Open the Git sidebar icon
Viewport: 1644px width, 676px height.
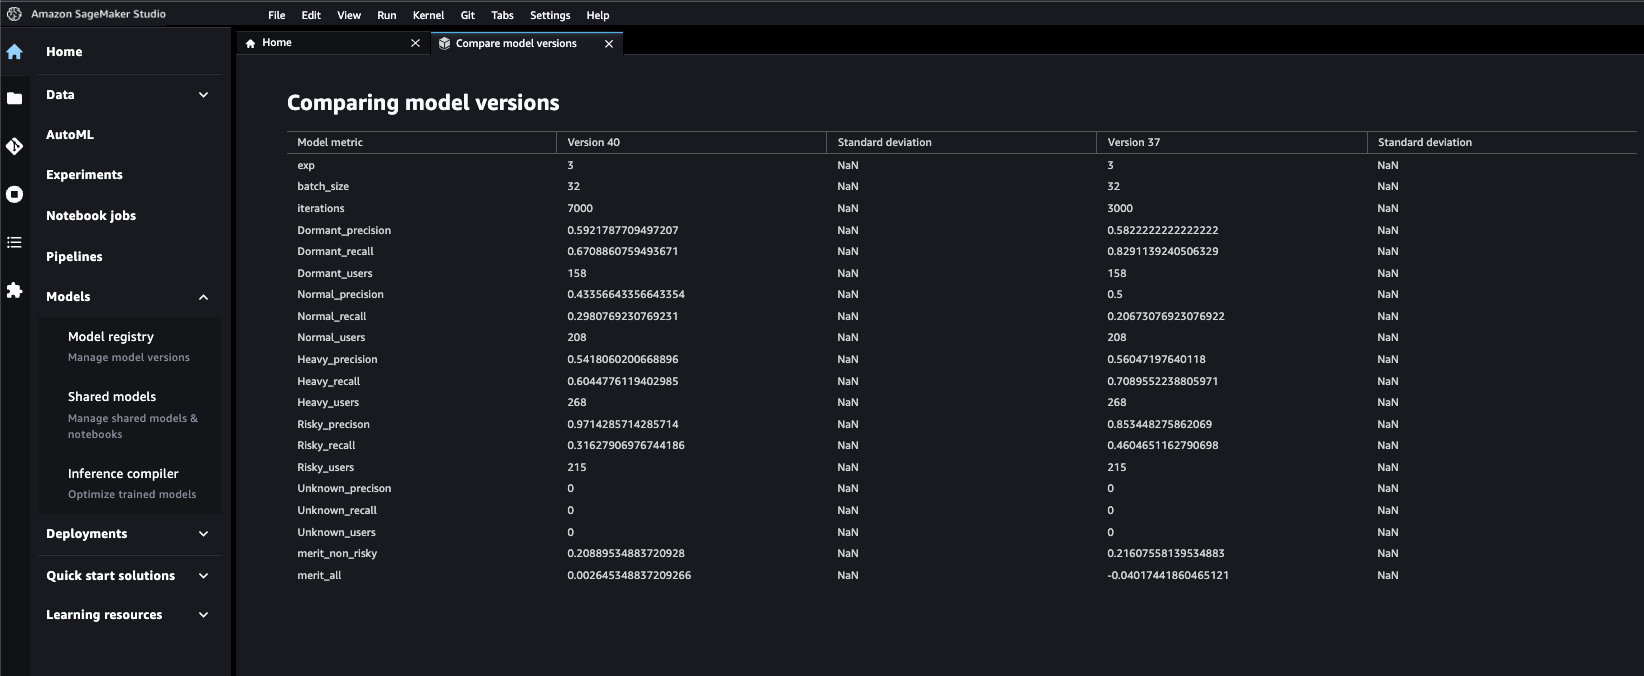(x=14, y=146)
